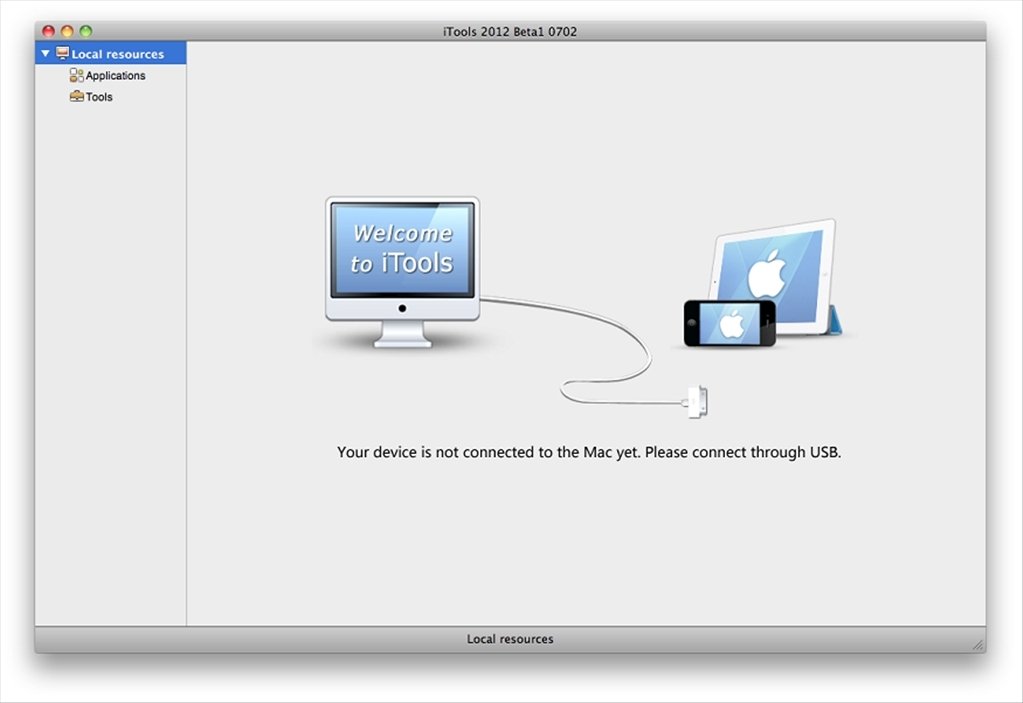Click the Local resources computer icon
This screenshot has height=703, width=1023.
(x=63, y=53)
